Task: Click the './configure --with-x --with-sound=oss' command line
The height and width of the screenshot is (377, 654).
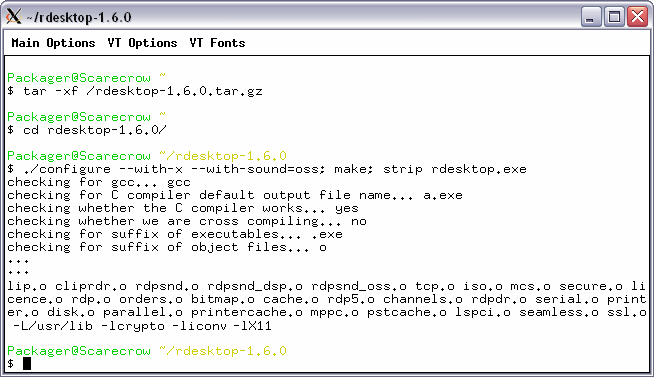Action: pyautogui.click(x=267, y=169)
